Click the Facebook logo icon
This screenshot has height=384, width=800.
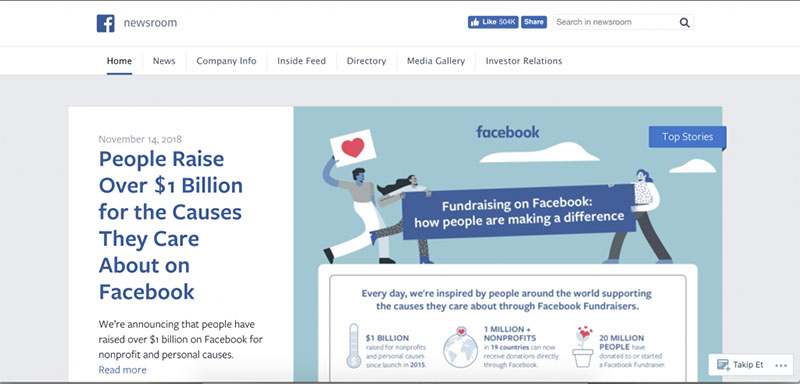point(106,23)
